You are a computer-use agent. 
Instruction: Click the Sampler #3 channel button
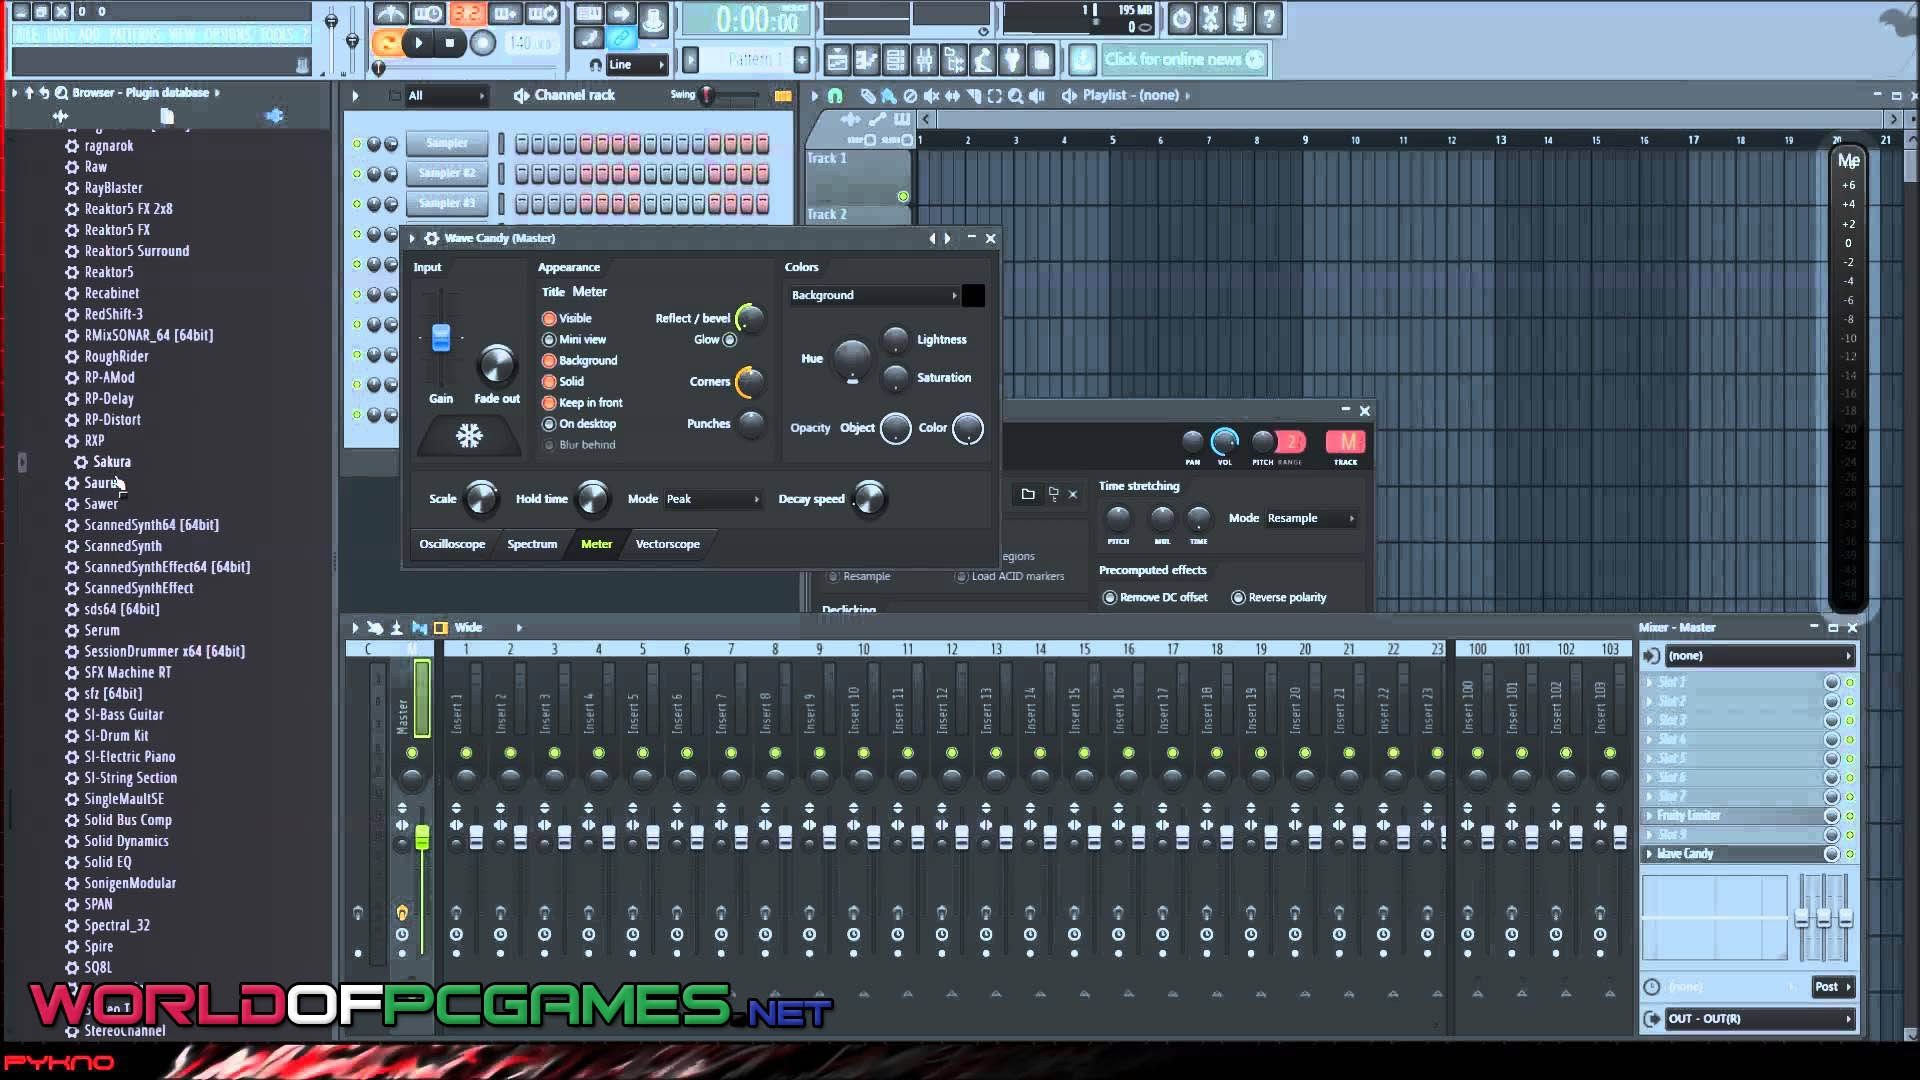click(x=447, y=203)
